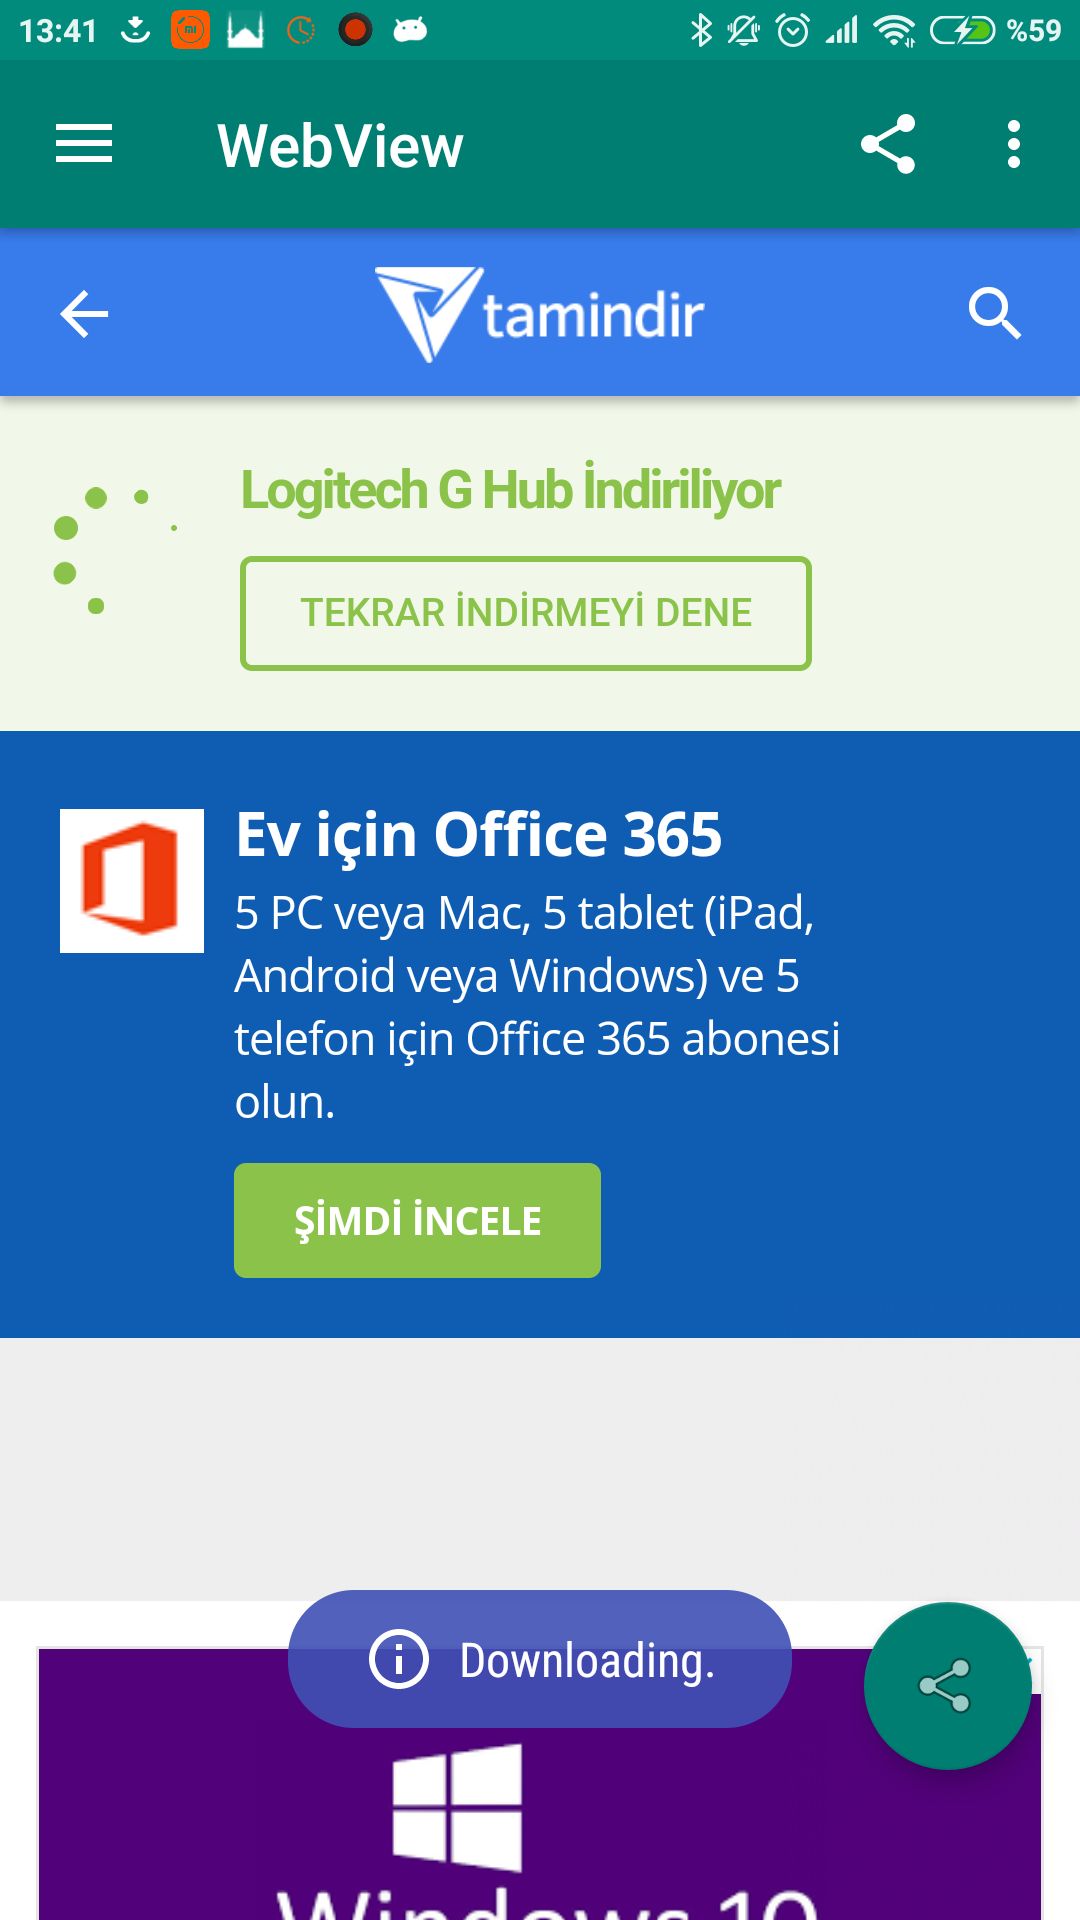Tap the battery charging indicator
The width and height of the screenshot is (1080, 1920).
tap(962, 30)
